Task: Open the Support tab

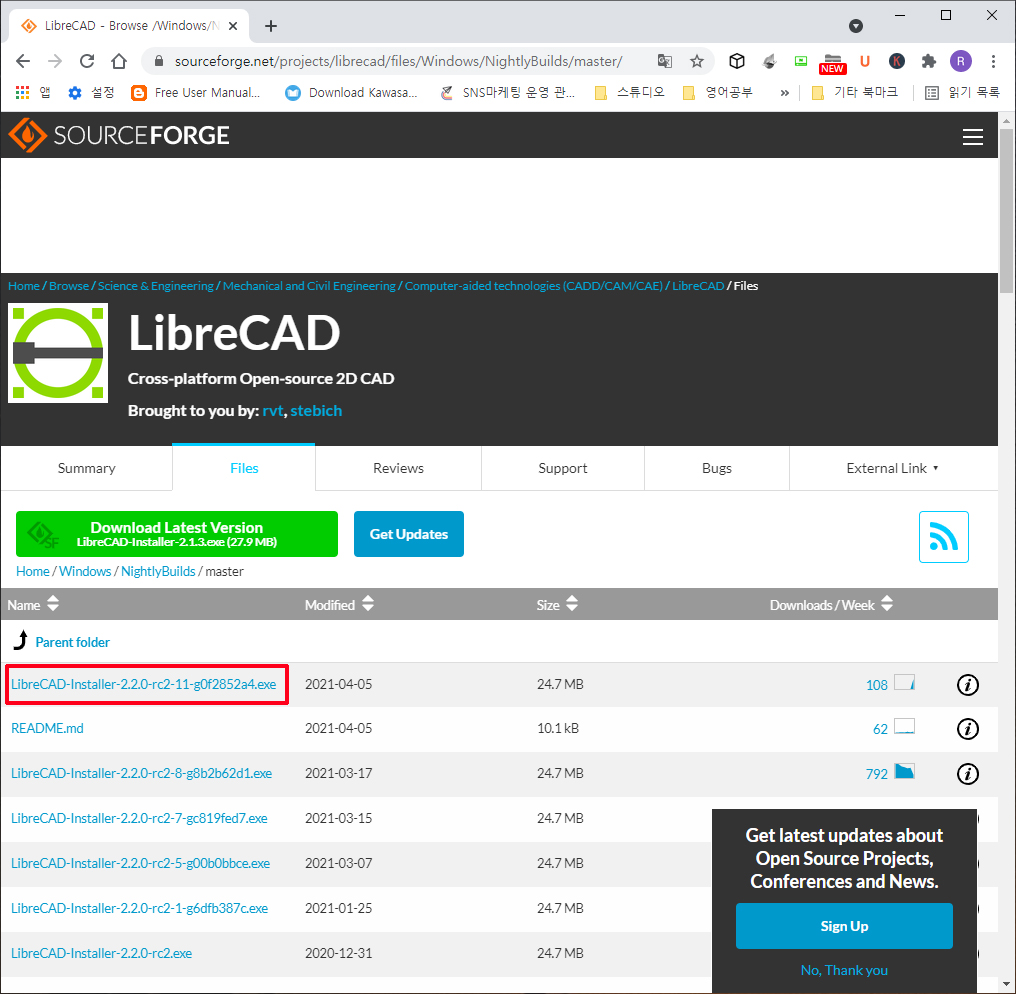Action: point(562,468)
